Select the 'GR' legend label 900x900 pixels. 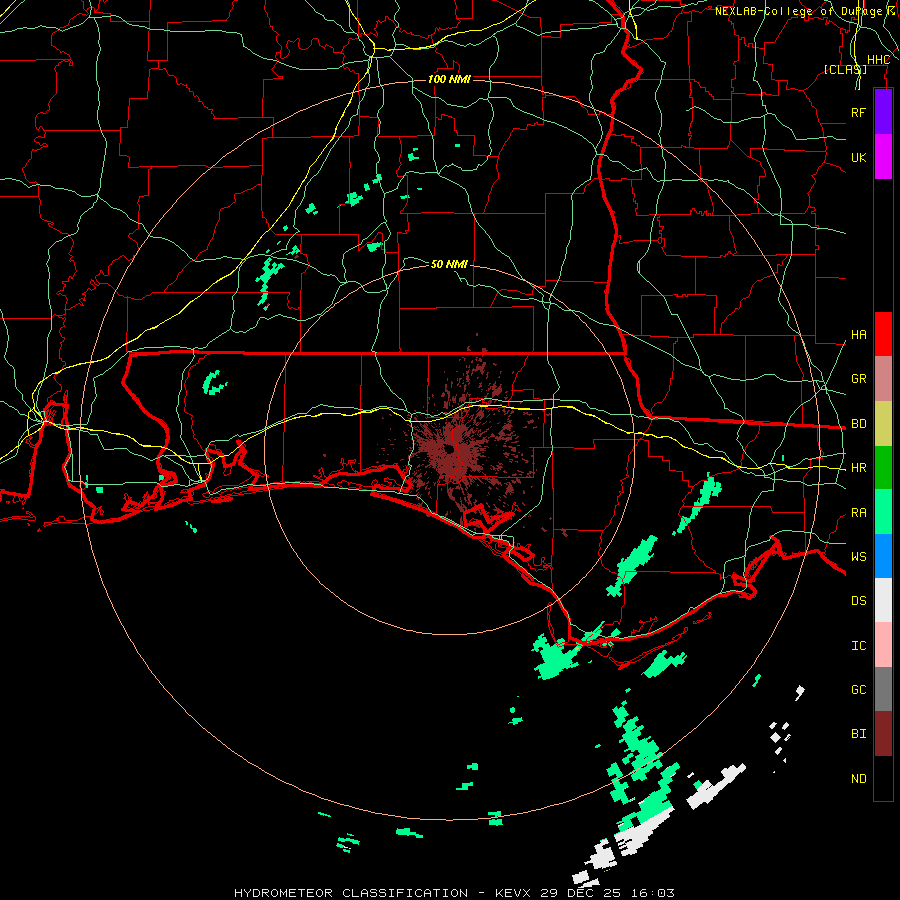(x=858, y=379)
